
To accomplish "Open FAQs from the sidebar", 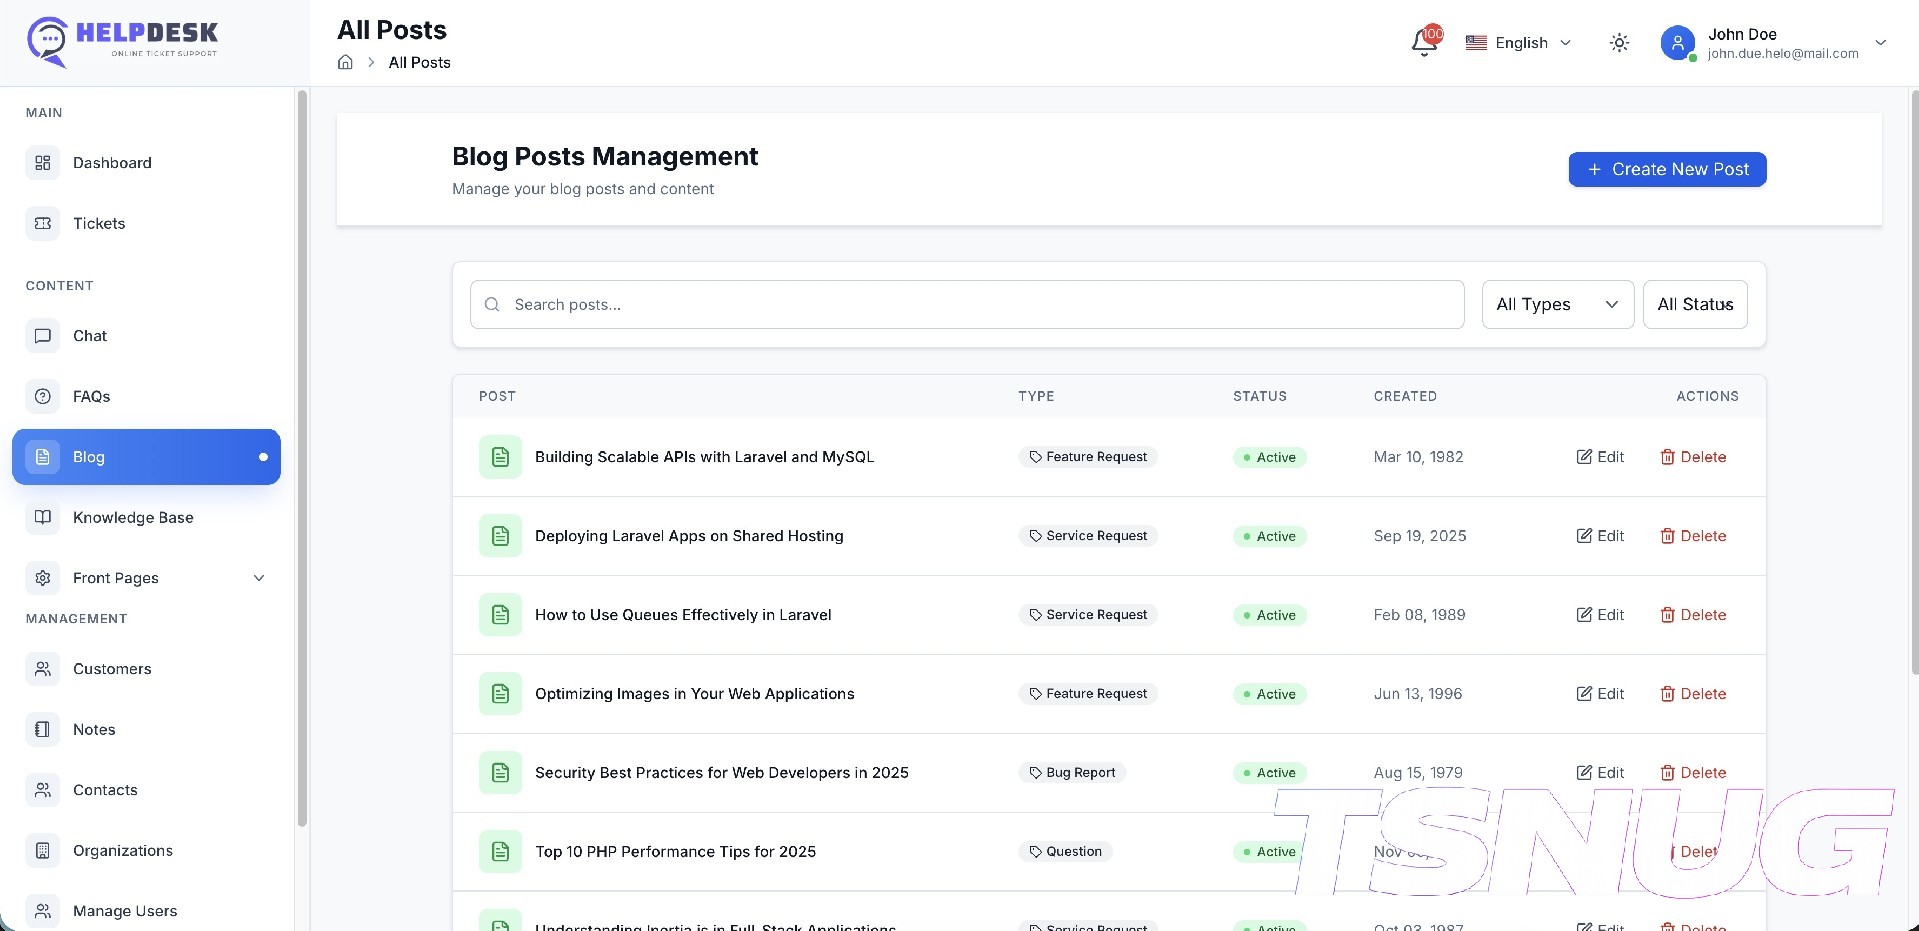I will coord(91,397).
